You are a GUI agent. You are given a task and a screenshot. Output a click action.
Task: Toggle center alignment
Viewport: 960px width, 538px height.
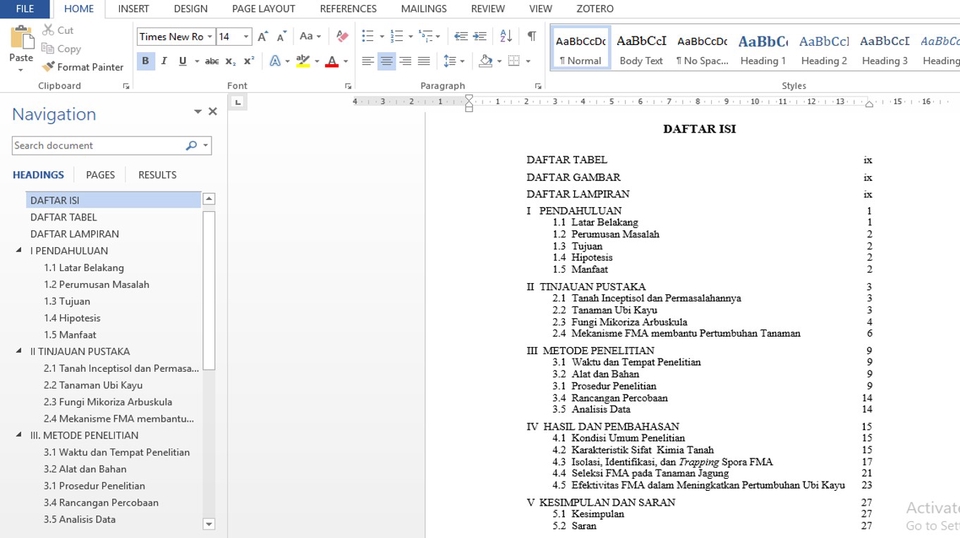[386, 61]
